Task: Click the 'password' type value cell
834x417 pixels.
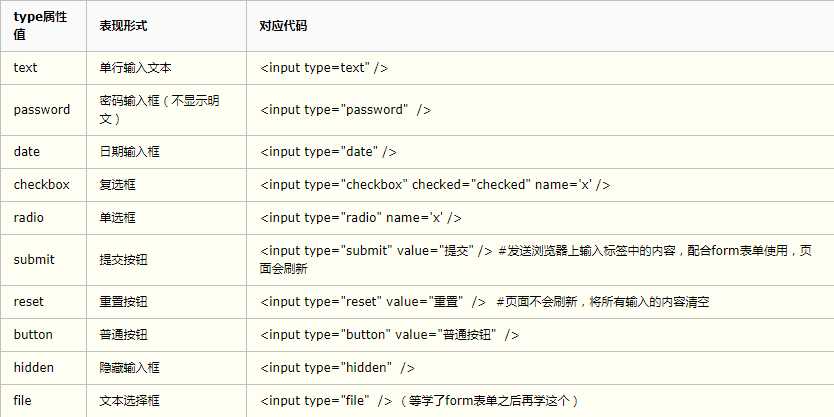Action: point(41,110)
